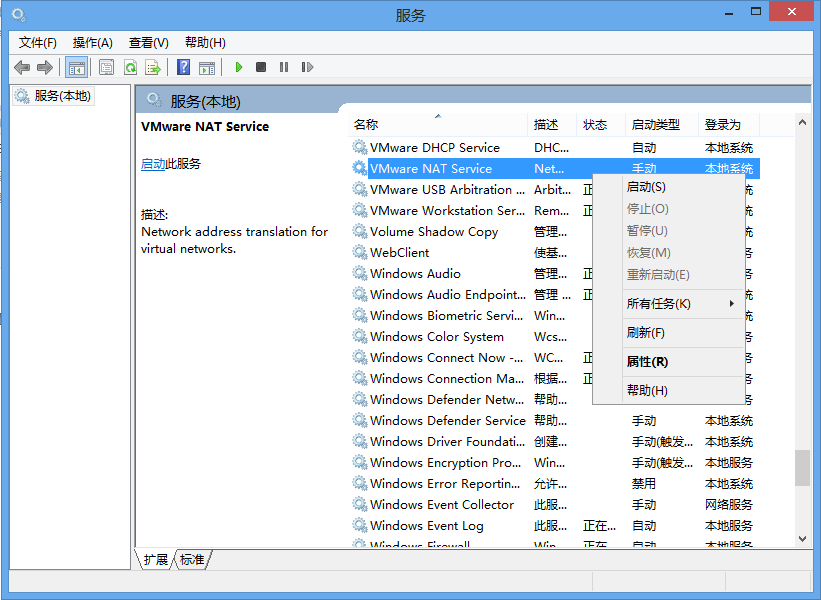Open the 操作(A) menu
This screenshot has height=600, width=821.
coord(93,42)
